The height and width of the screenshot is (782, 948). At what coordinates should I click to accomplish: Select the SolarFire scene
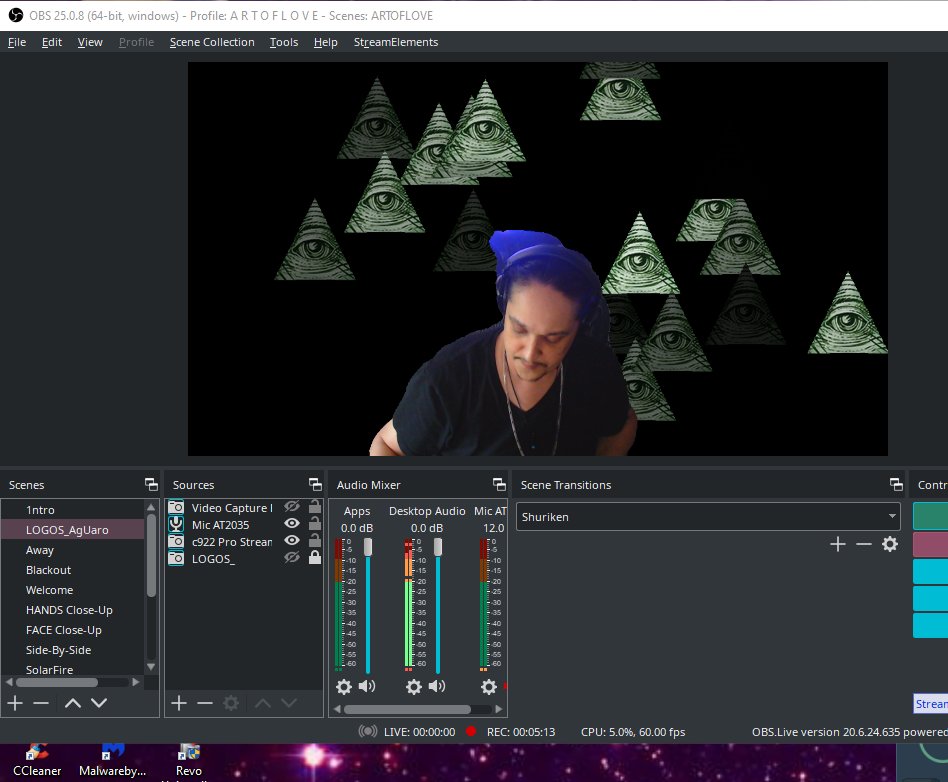[73, 669]
